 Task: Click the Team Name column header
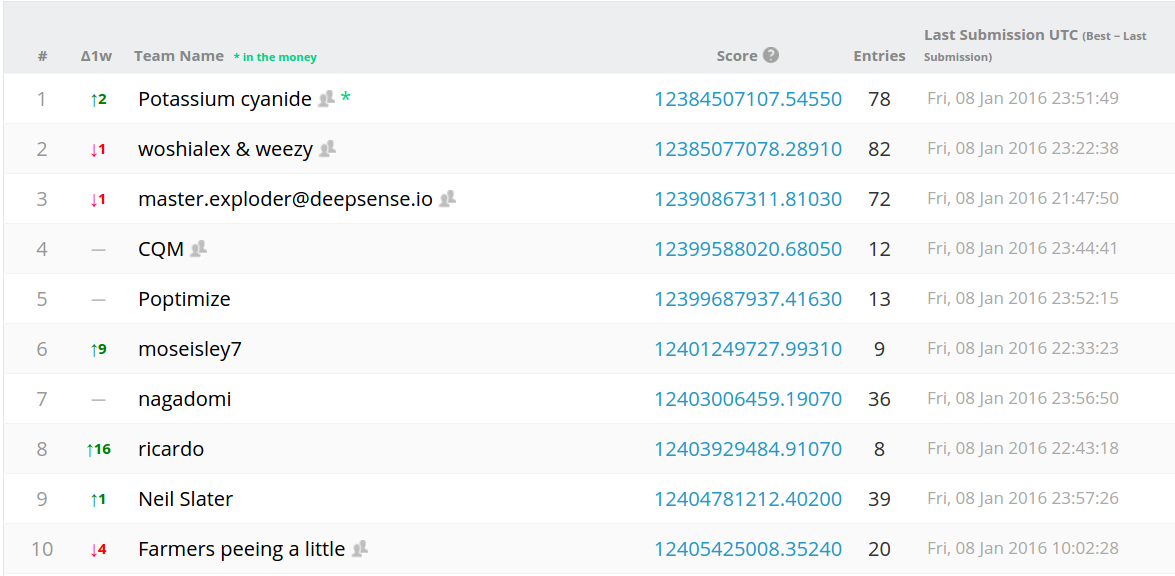pos(179,56)
